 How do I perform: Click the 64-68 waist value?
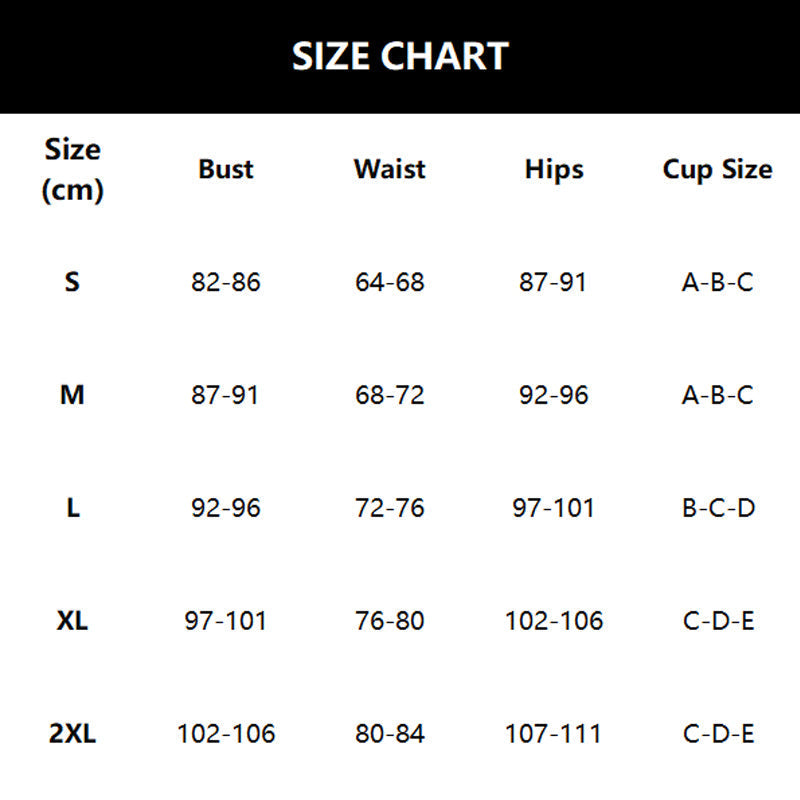[x=389, y=282]
